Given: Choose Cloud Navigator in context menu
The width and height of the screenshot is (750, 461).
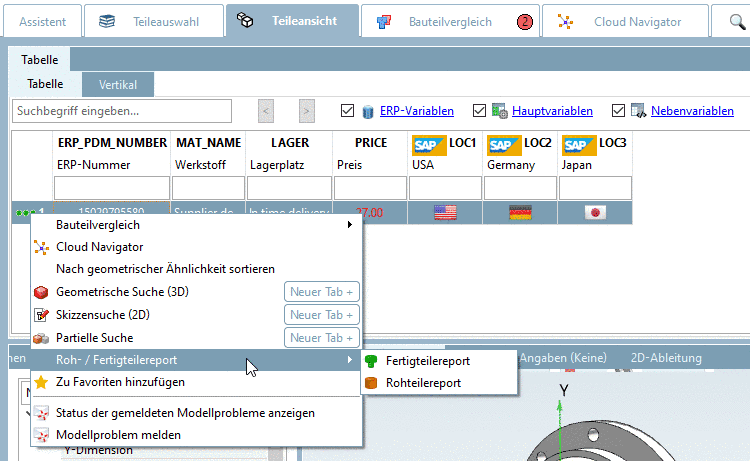Looking at the screenshot, I should (x=196, y=247).
